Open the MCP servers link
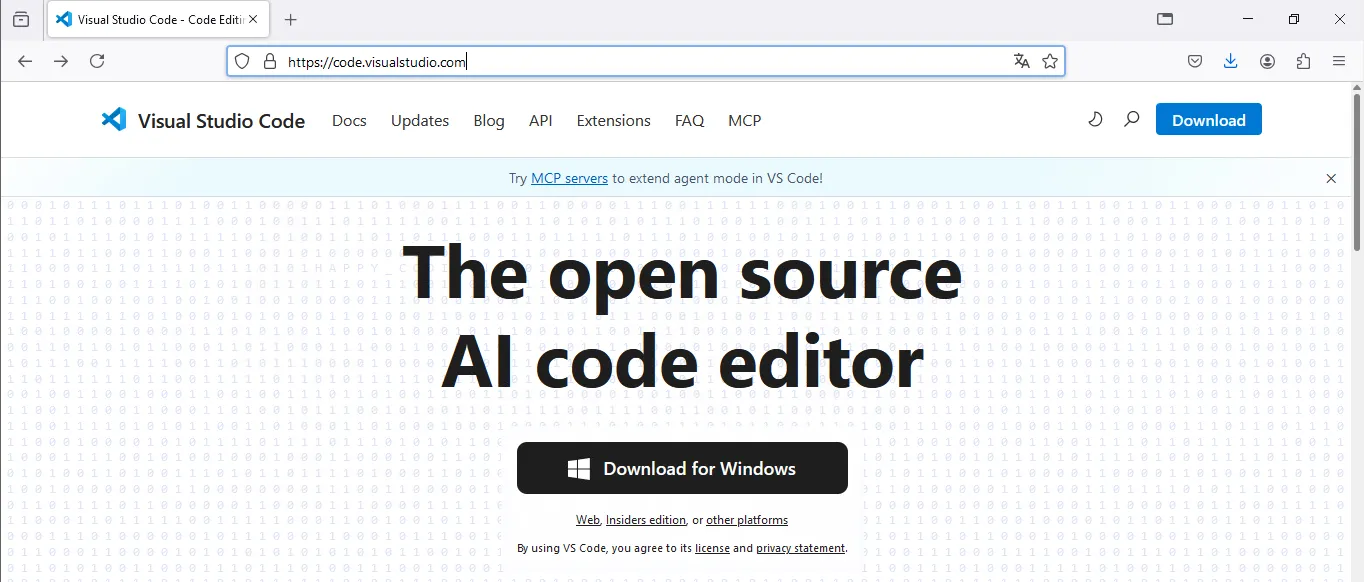Screen dimensions: 1364x582 (x=570, y=178)
